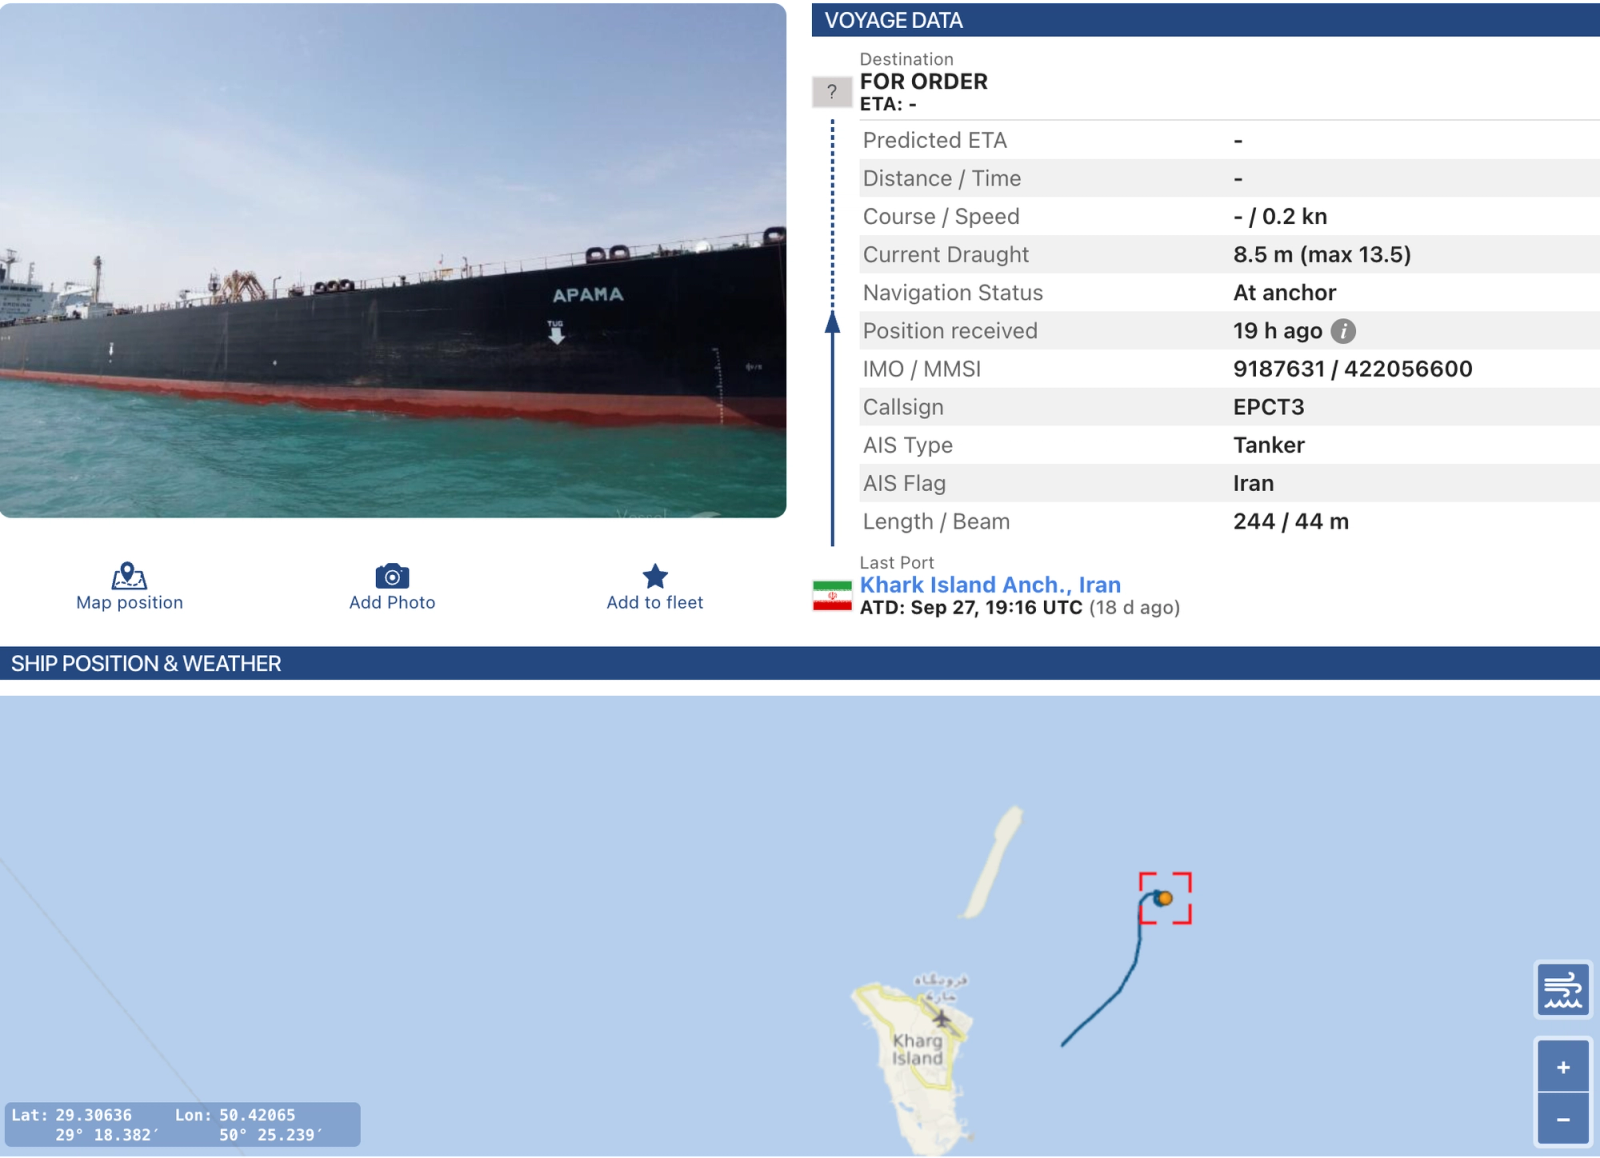Click the voyage progress arrow marker
The height and width of the screenshot is (1158, 1600).
tap(832, 322)
